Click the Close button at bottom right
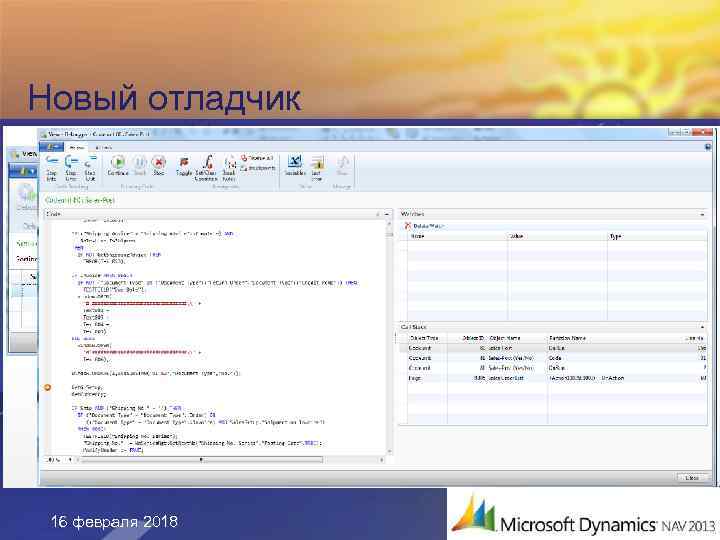Image resolution: width=720 pixels, height=540 pixels. coord(692,478)
